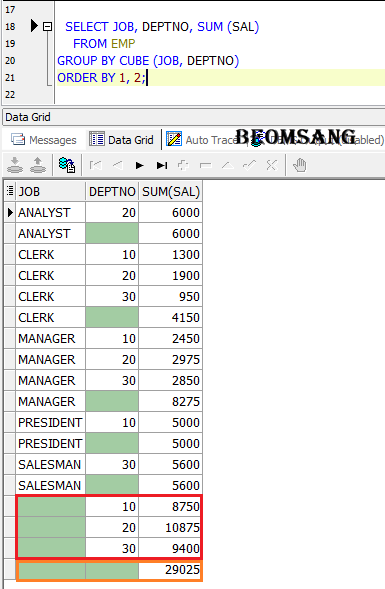Click the export dataset down-arrow icon
The image size is (385, 589).
[15, 165]
